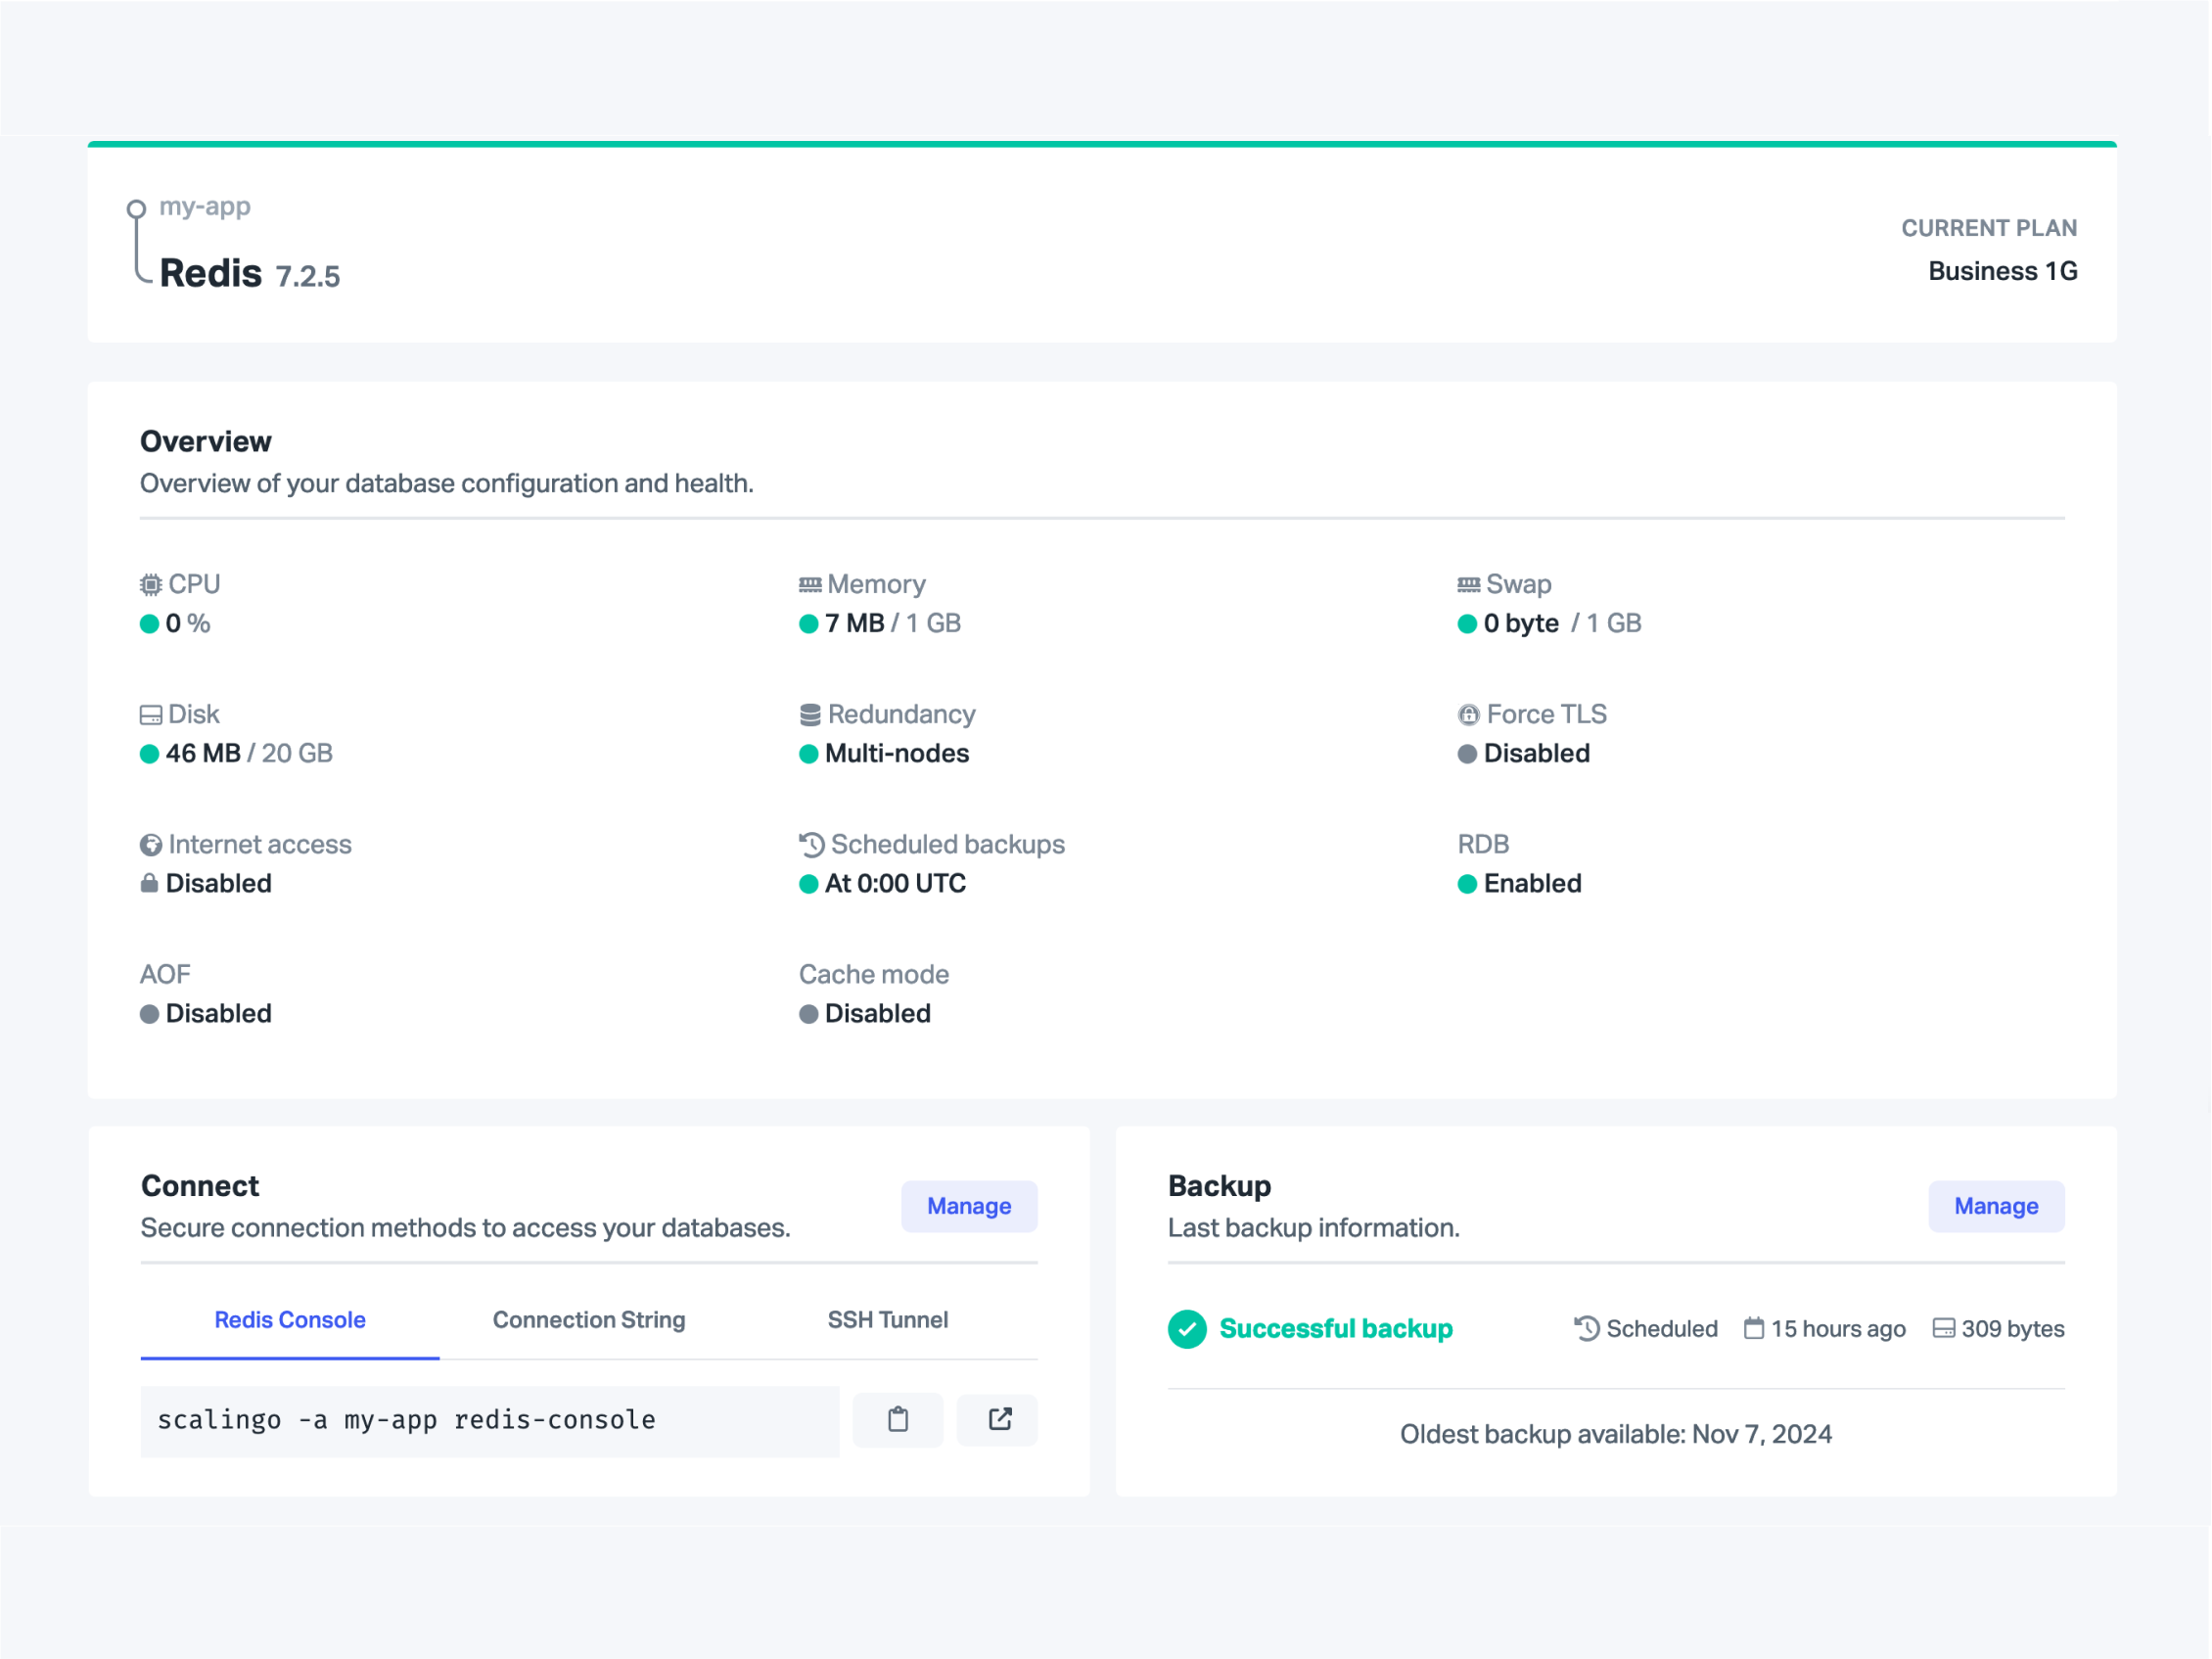
Task: Select the Redis Console tab
Action: pyautogui.click(x=290, y=1320)
